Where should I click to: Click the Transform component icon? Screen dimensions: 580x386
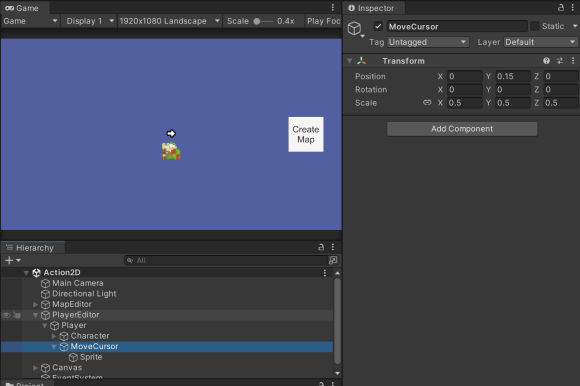(361, 61)
